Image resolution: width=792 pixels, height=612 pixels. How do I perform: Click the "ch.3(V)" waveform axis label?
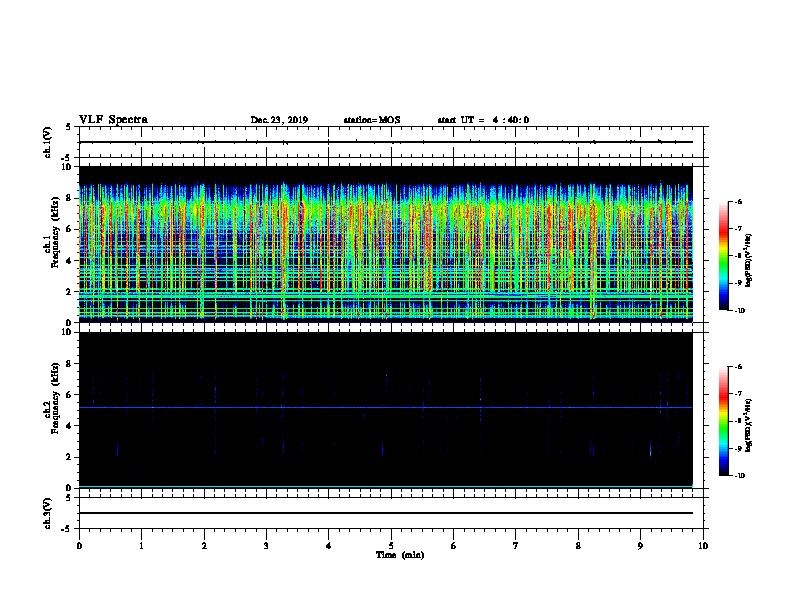pos(47,513)
